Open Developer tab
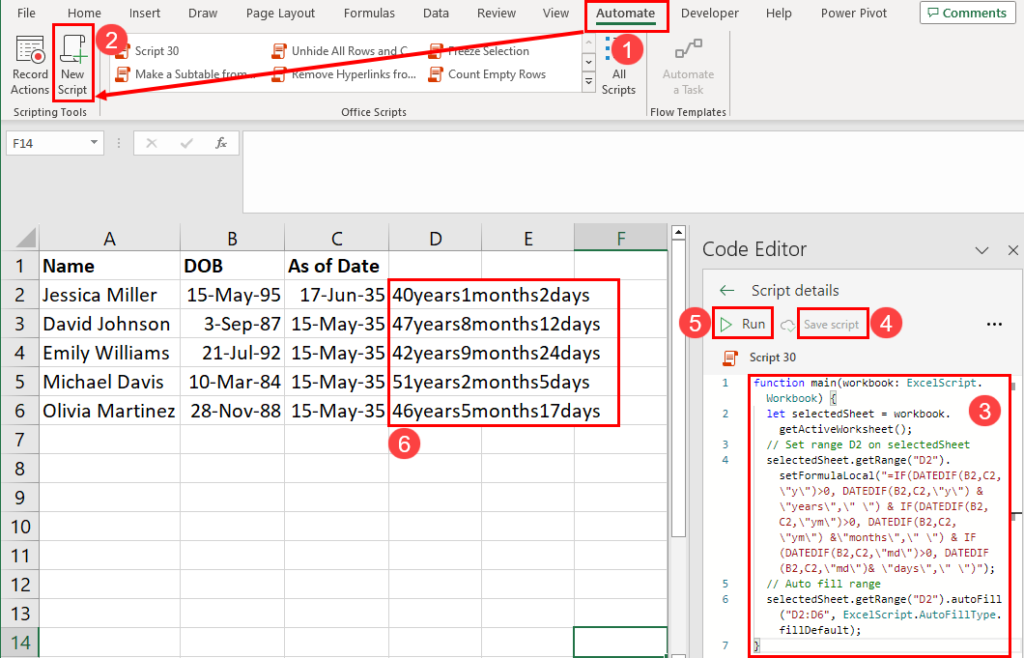This screenshot has width=1024, height=658. pos(709,13)
